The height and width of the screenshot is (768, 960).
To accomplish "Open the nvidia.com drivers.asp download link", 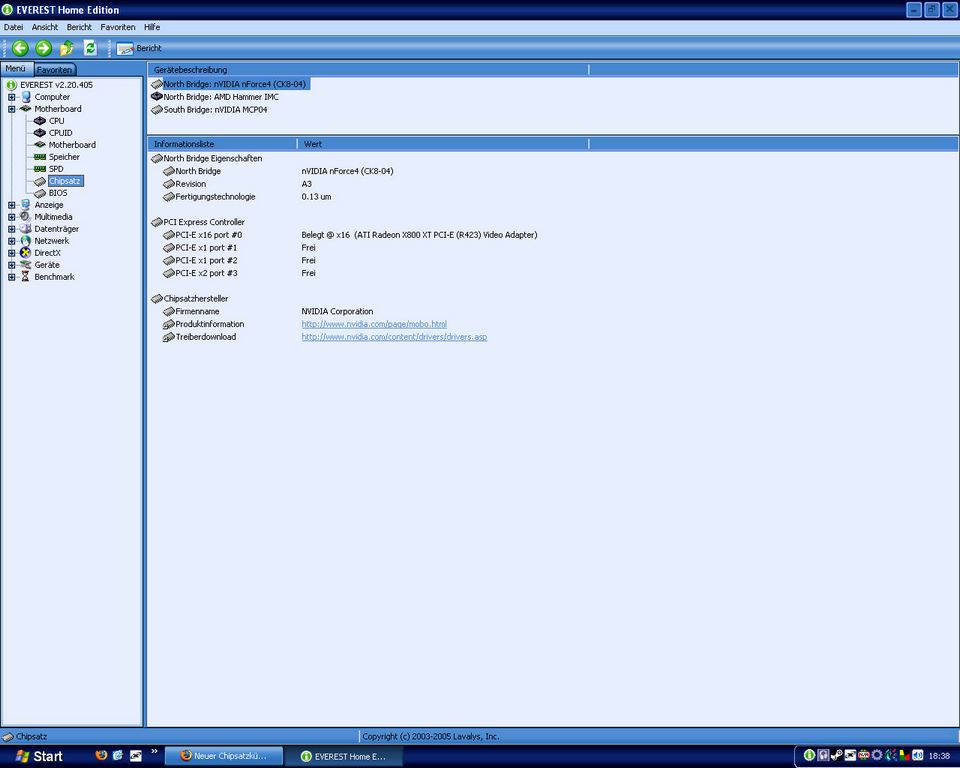I will coord(394,337).
